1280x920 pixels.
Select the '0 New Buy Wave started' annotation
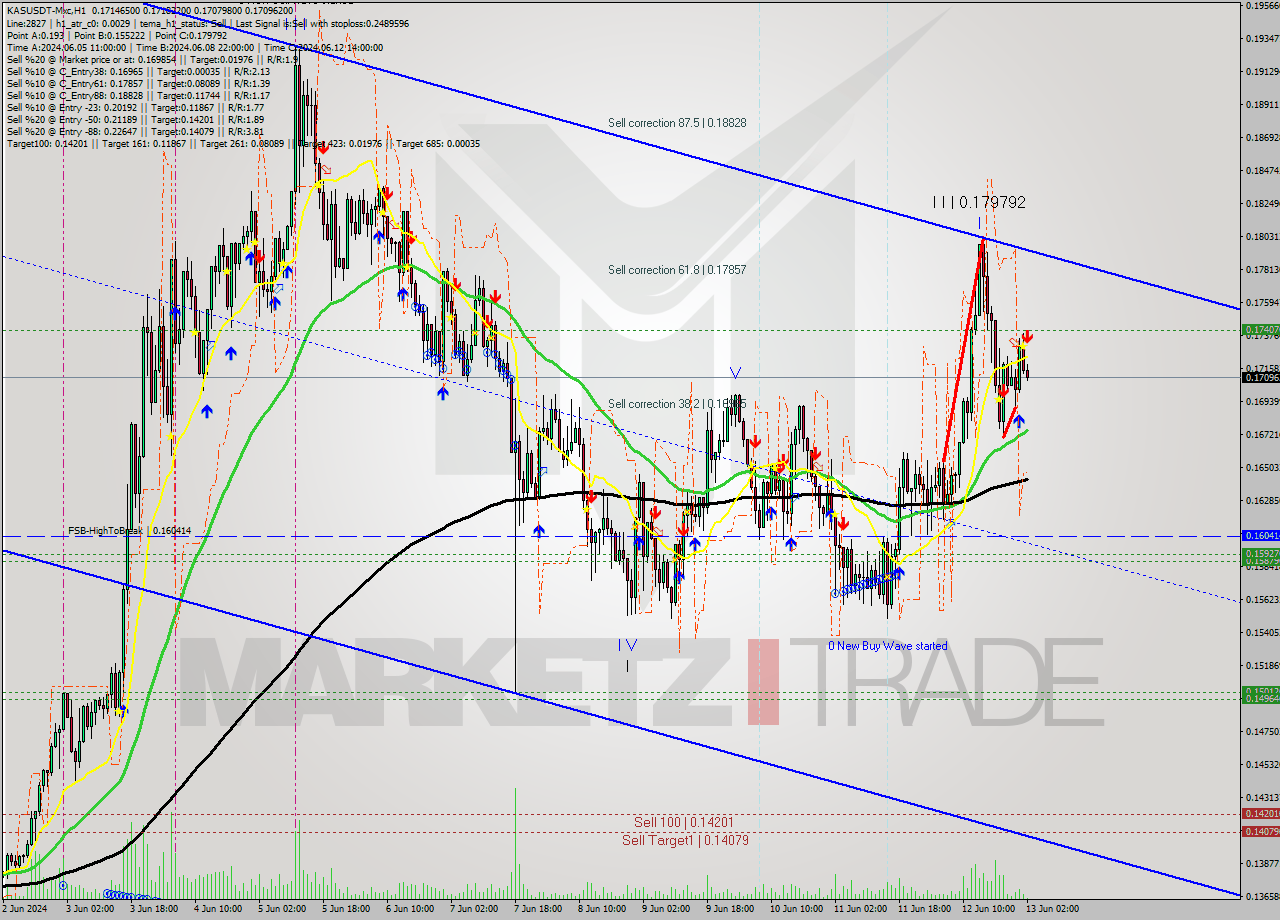[x=887, y=646]
